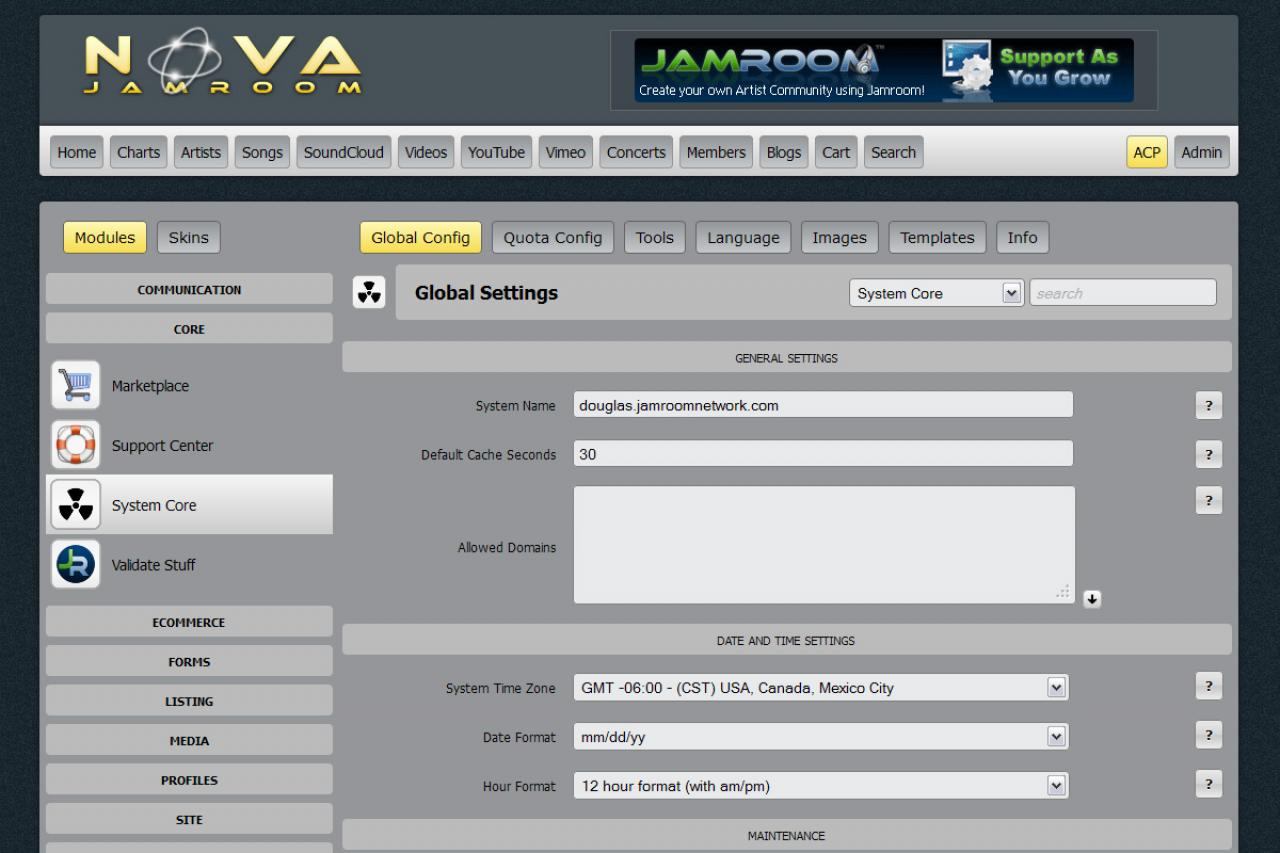Select the Skins tab

[189, 237]
